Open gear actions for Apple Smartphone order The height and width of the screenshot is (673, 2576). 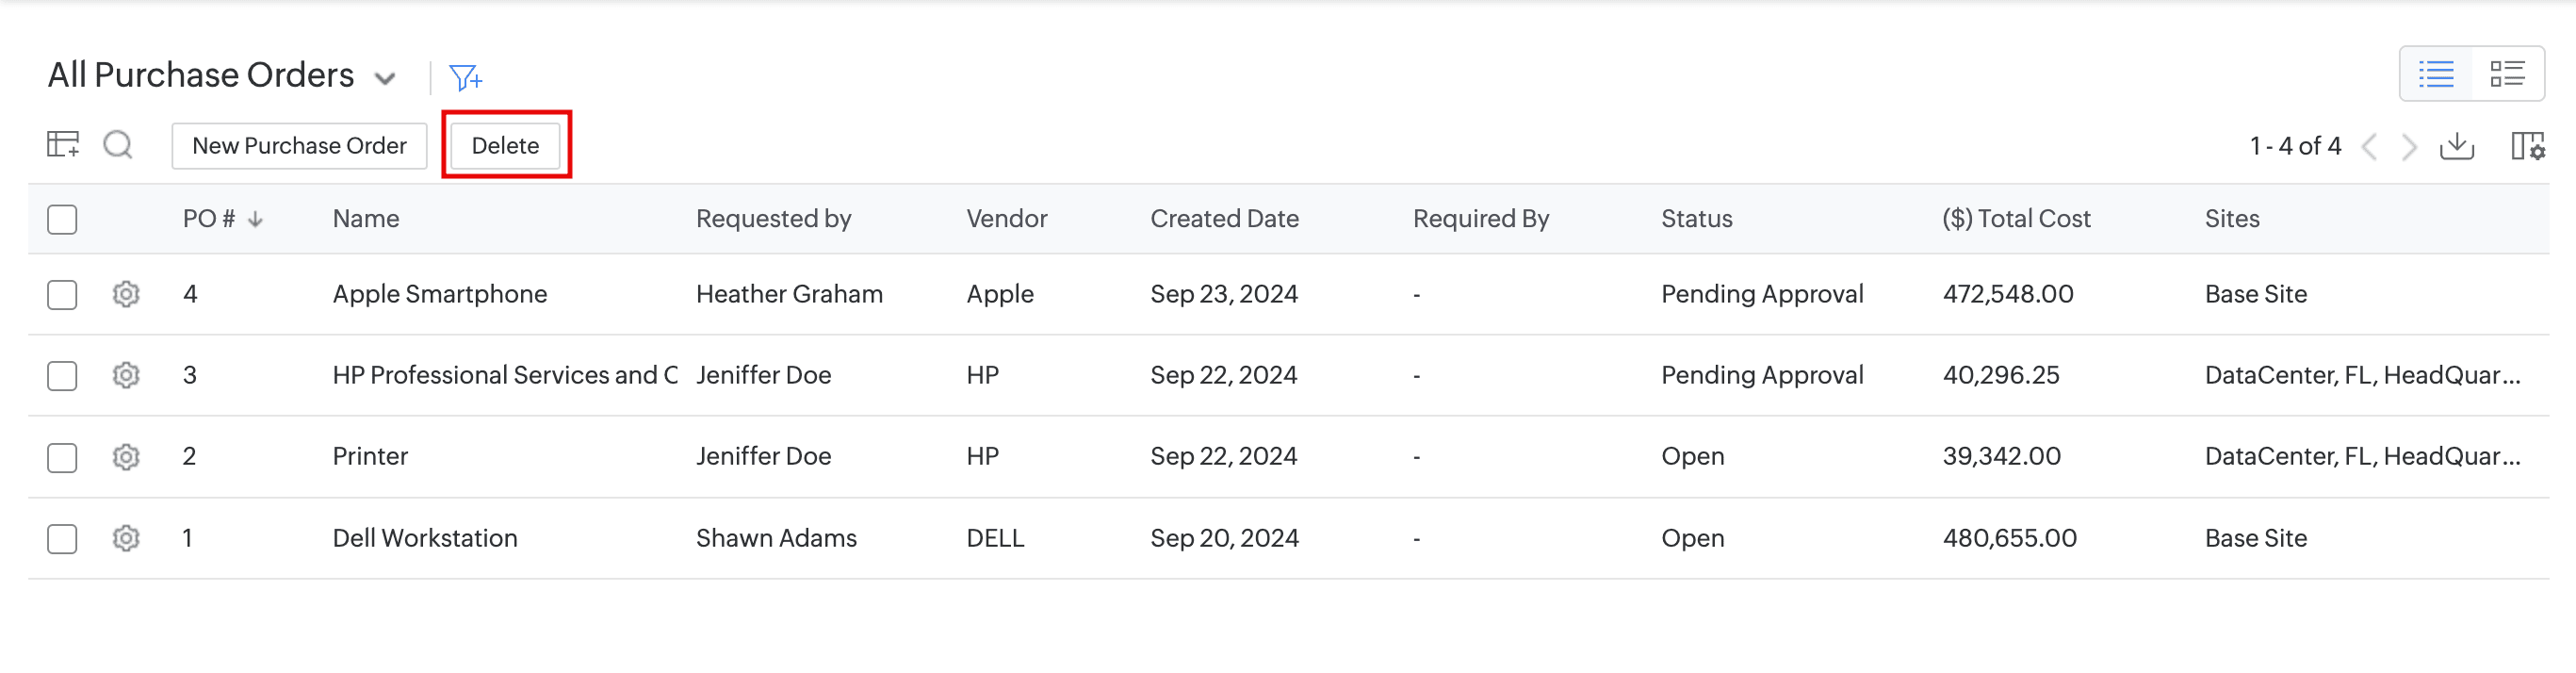pyautogui.click(x=126, y=294)
